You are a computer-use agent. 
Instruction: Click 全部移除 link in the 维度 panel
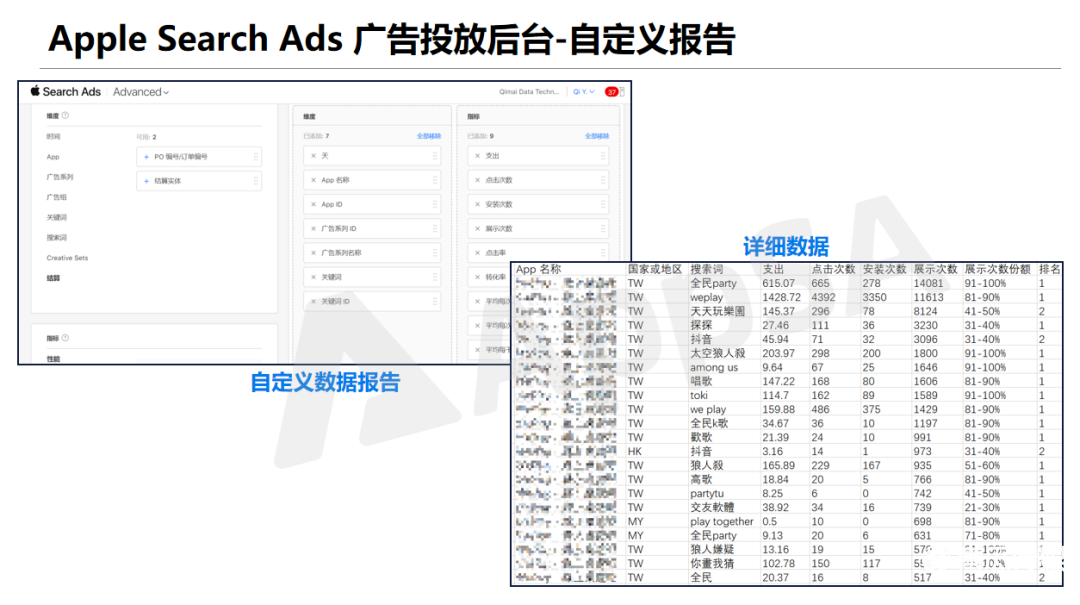428,136
